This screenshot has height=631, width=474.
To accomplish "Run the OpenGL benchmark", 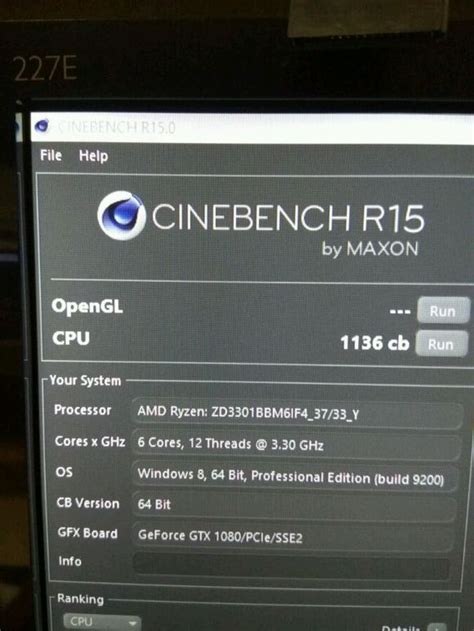I will [443, 310].
